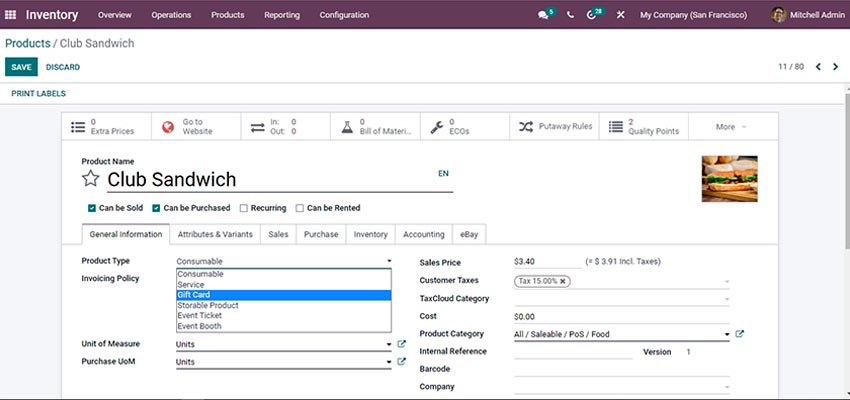Select Event Ticket option in list
Image resolution: width=850 pixels, height=400 pixels.
284,315
